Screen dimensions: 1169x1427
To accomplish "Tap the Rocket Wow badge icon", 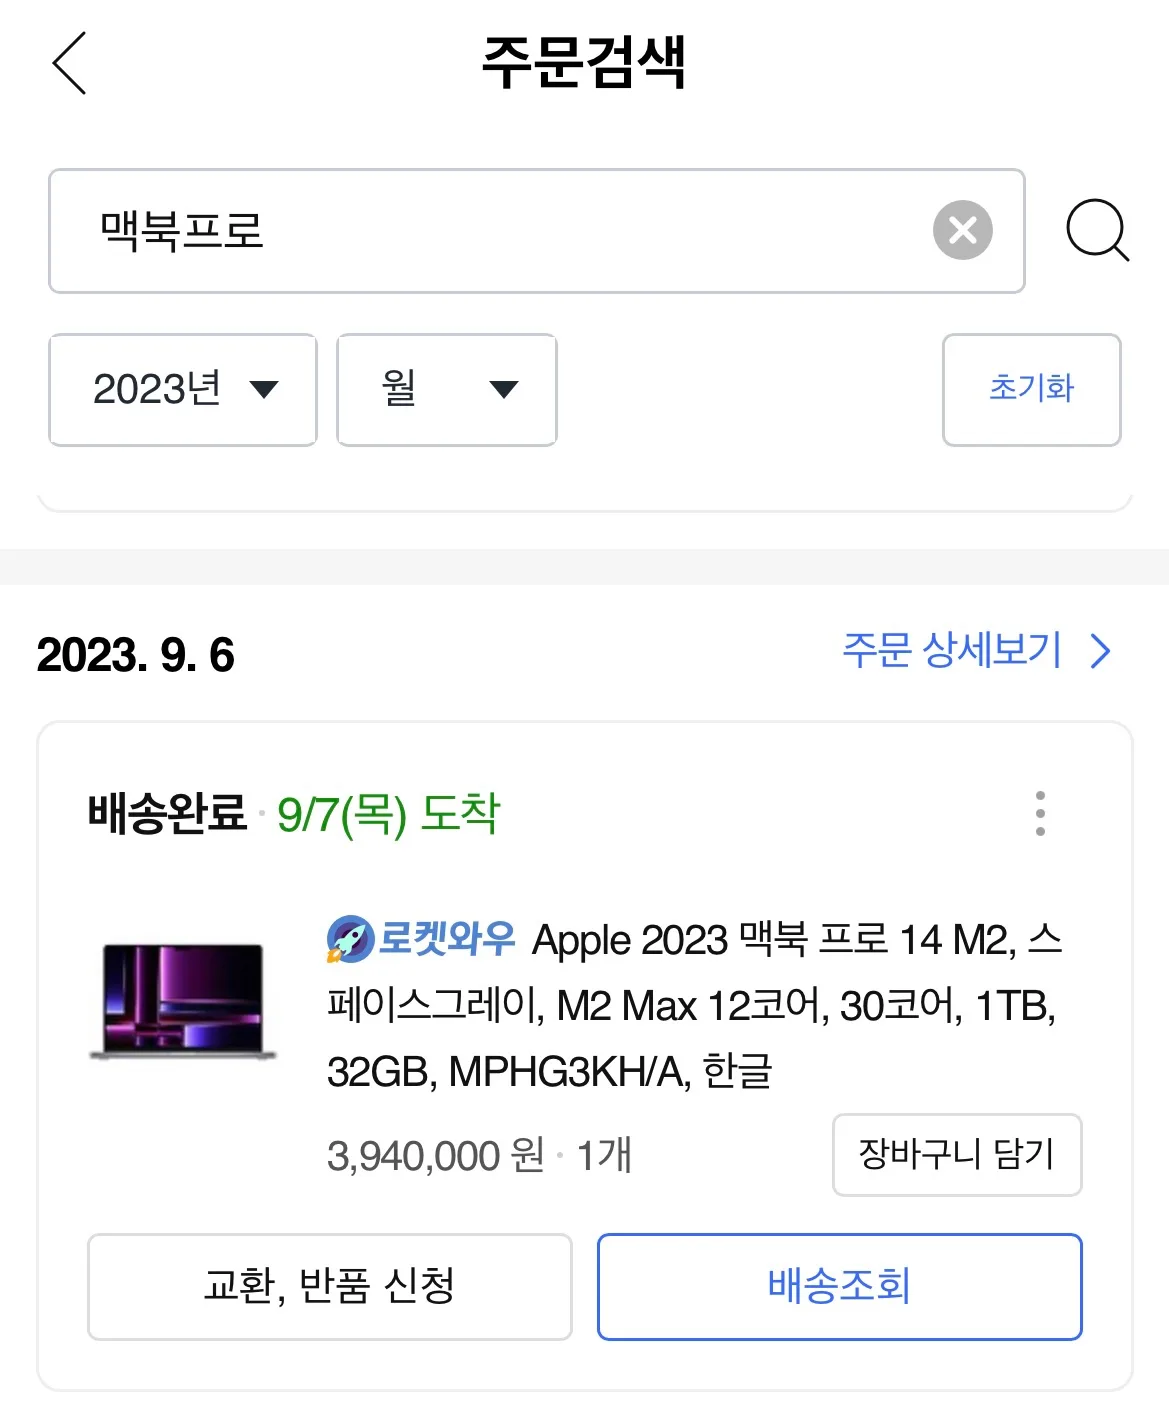I will click(x=350, y=939).
